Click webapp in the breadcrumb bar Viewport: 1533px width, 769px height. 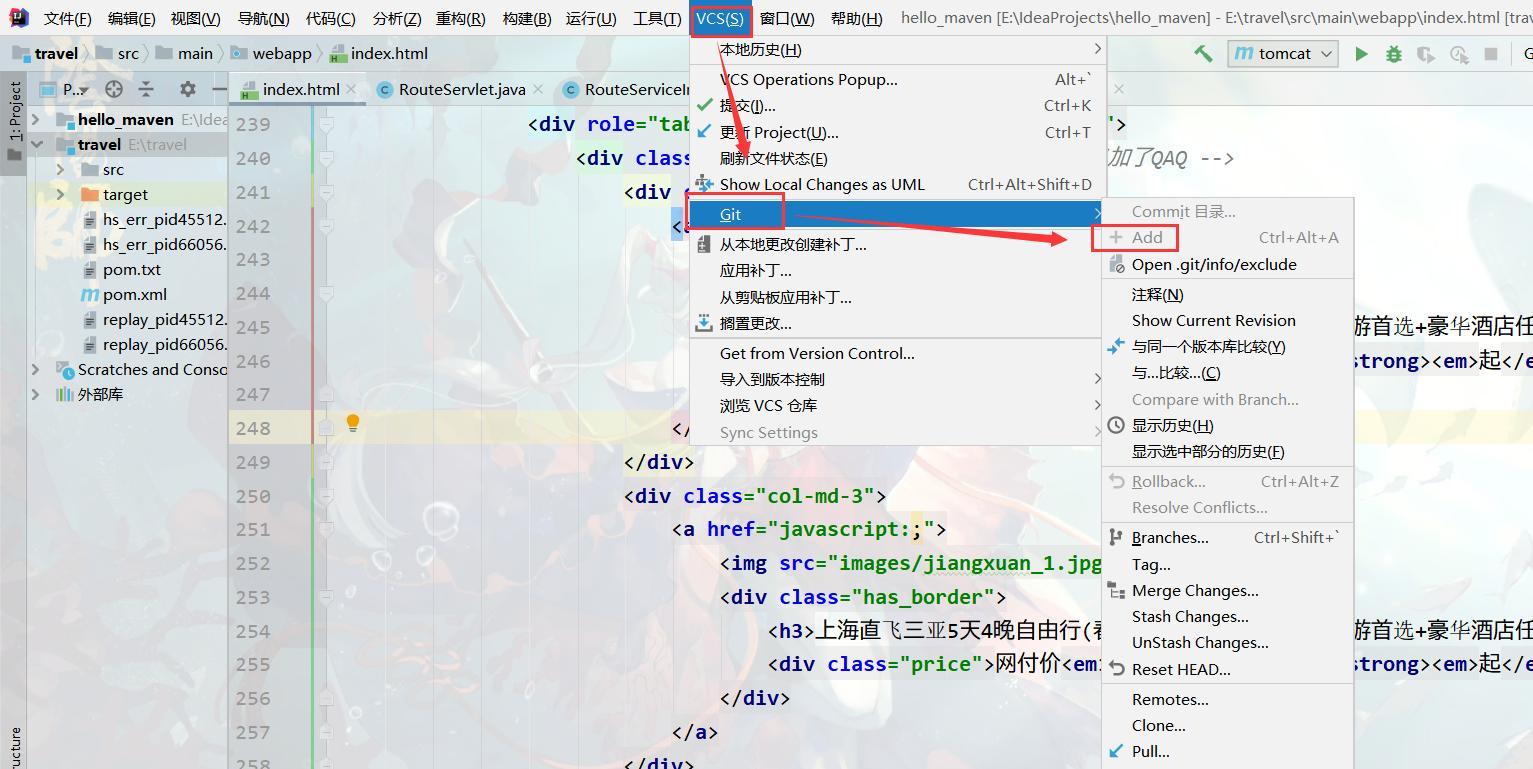[282, 54]
